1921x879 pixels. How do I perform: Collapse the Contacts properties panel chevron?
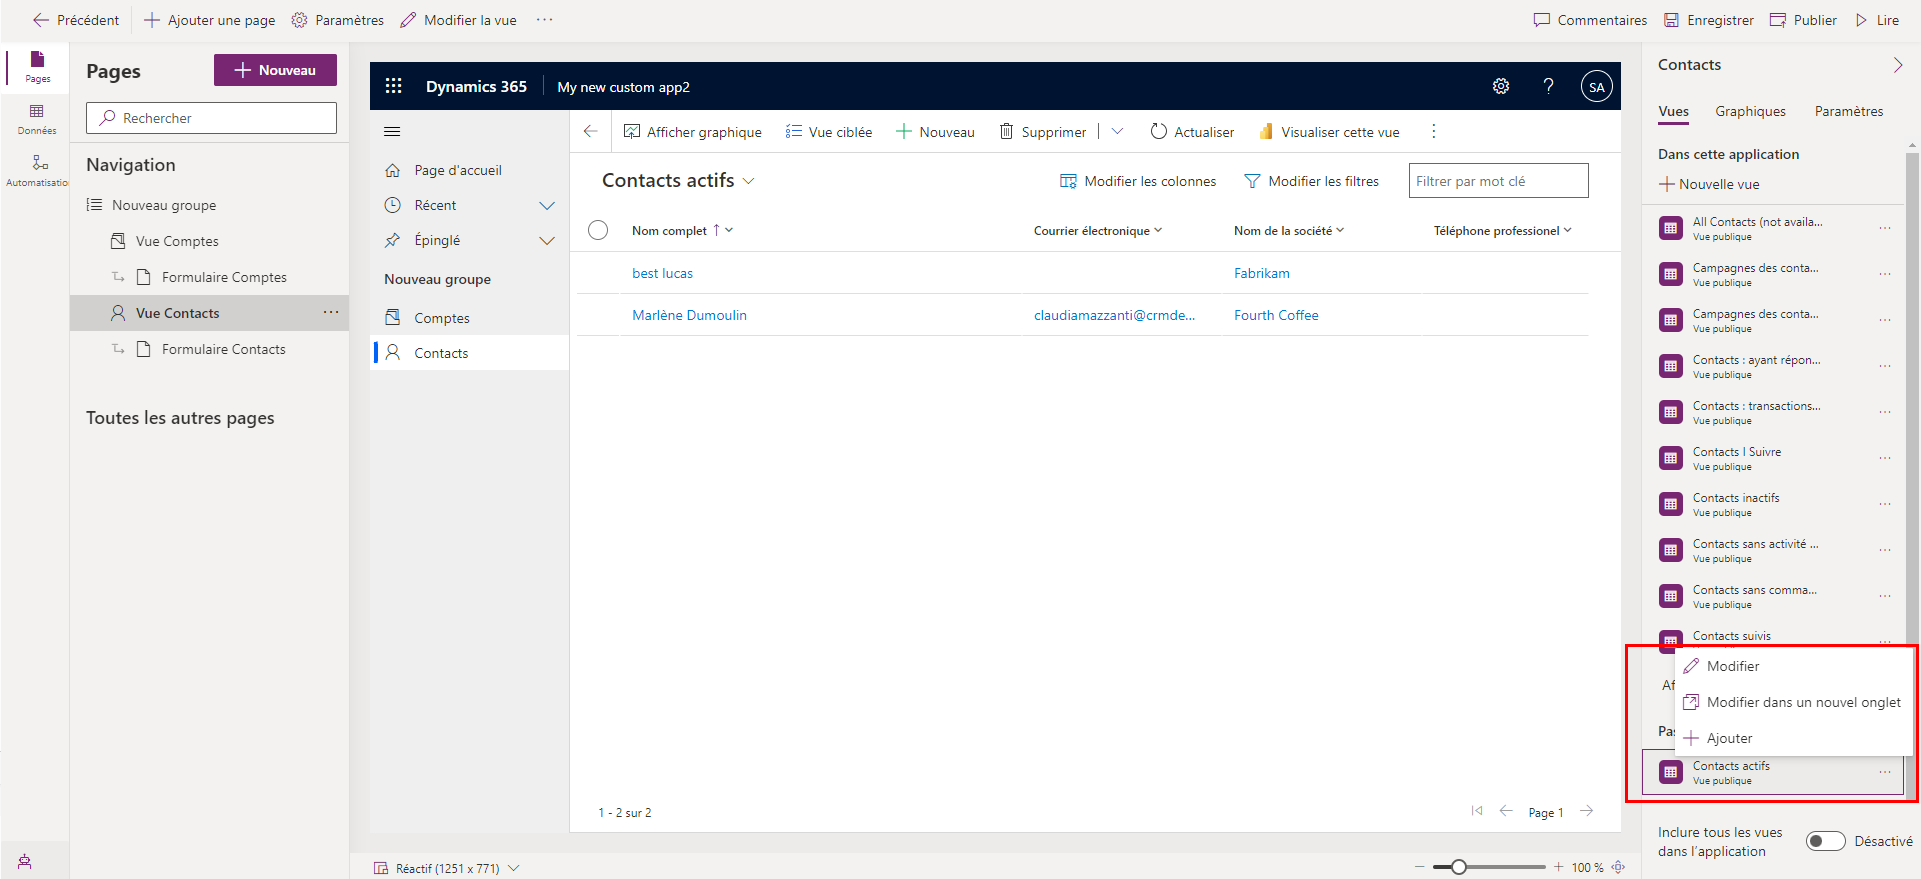point(1897,65)
